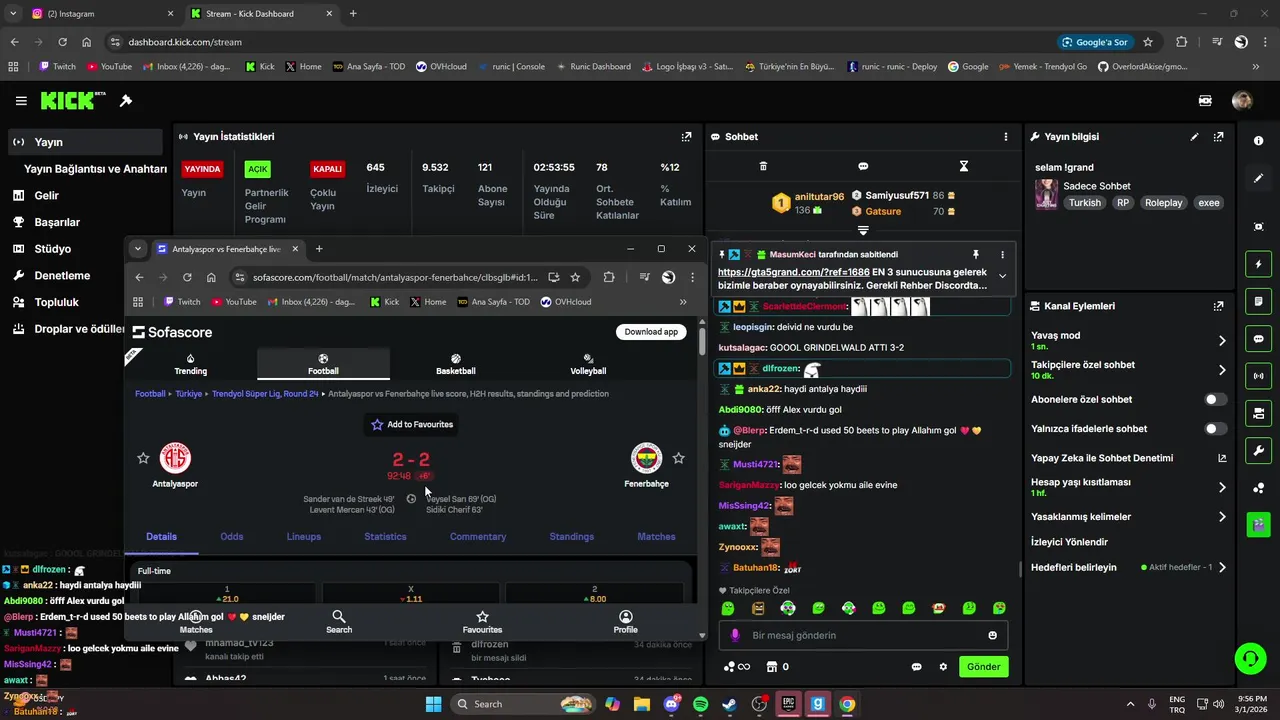
Task: Select Basketball tab on Sofascore
Action: click(456, 364)
